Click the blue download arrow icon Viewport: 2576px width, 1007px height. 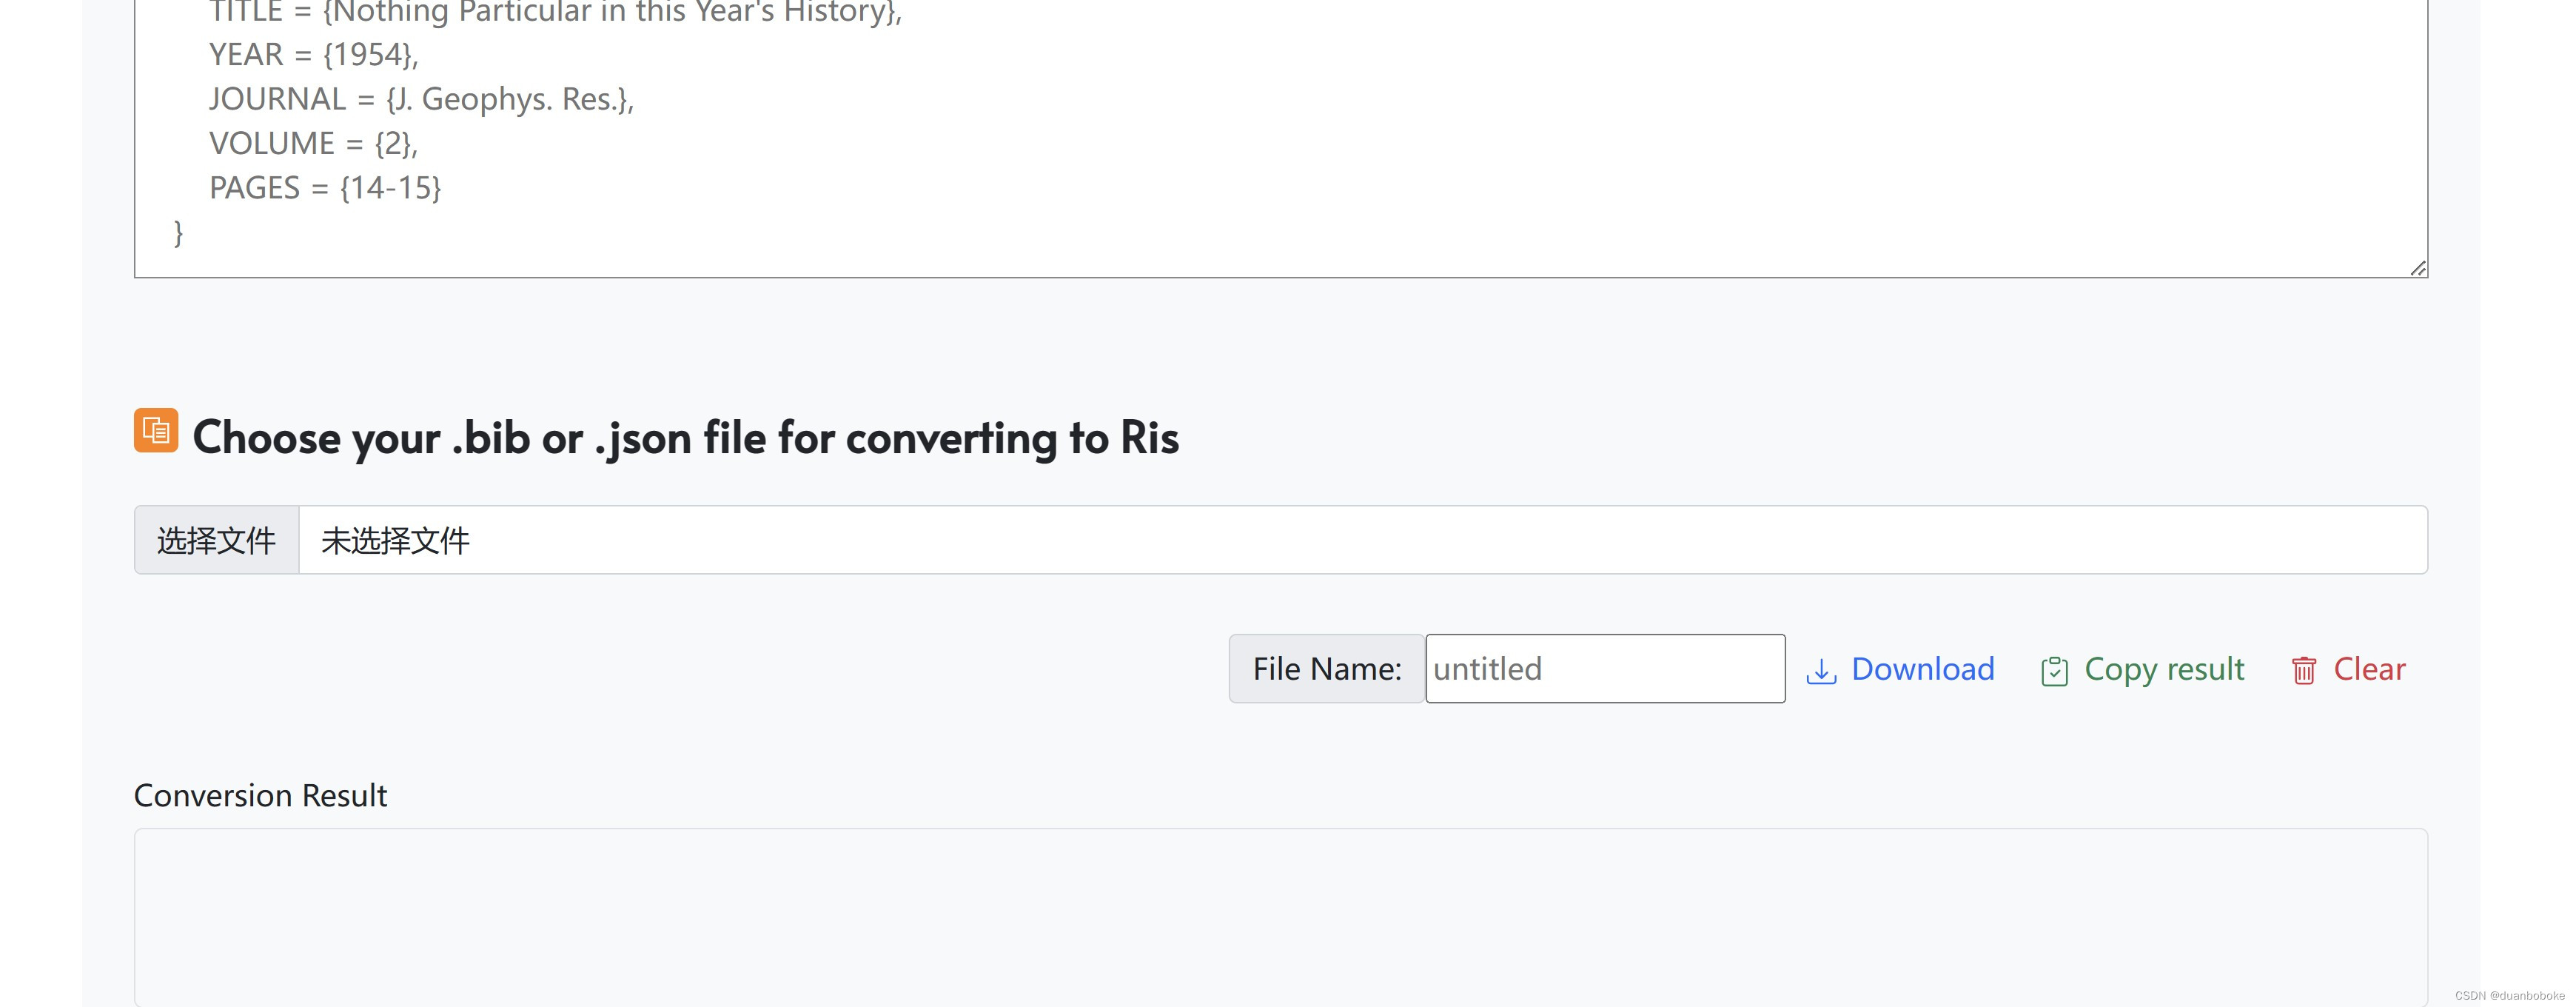point(1821,671)
